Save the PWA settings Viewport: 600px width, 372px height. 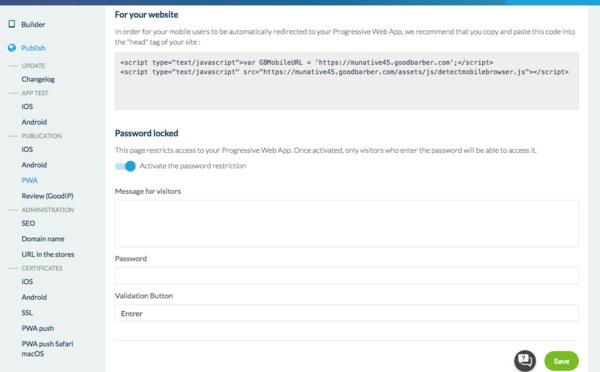(561, 361)
